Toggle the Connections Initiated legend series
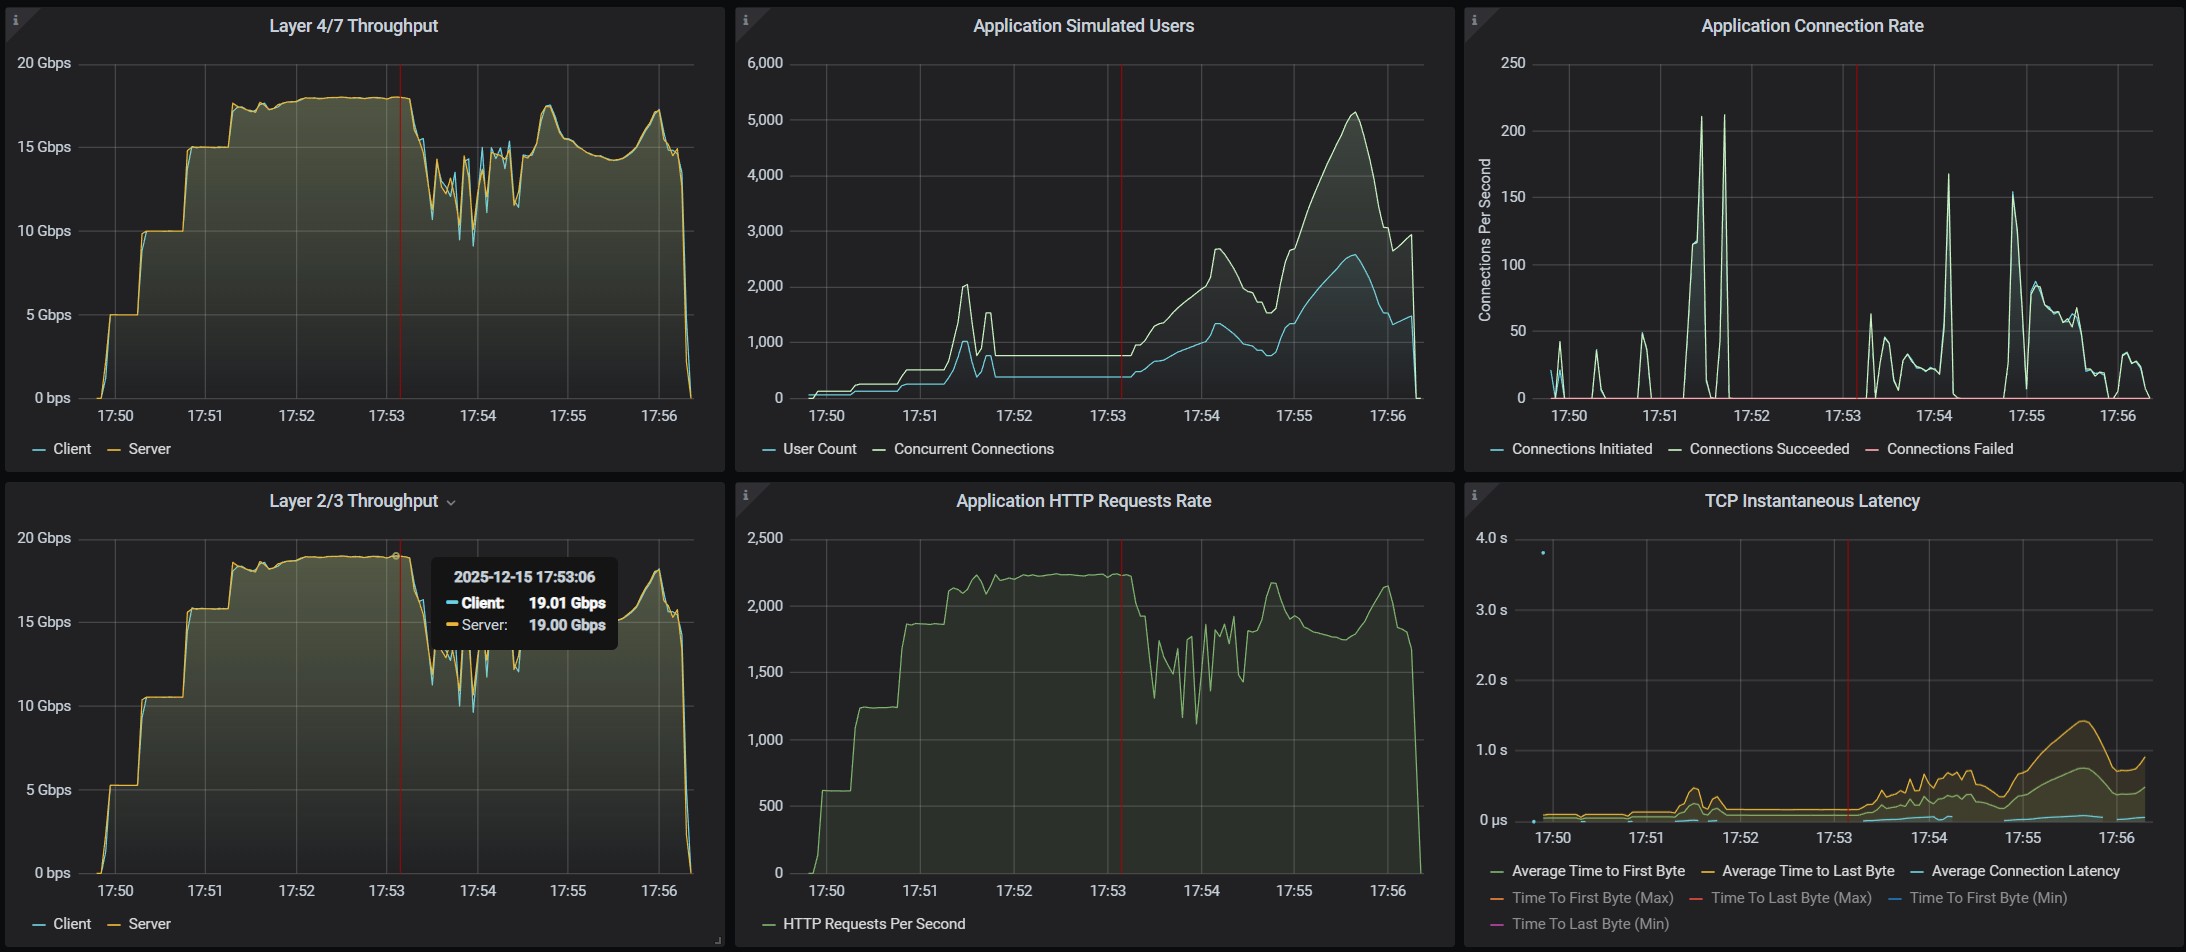 coord(1582,449)
